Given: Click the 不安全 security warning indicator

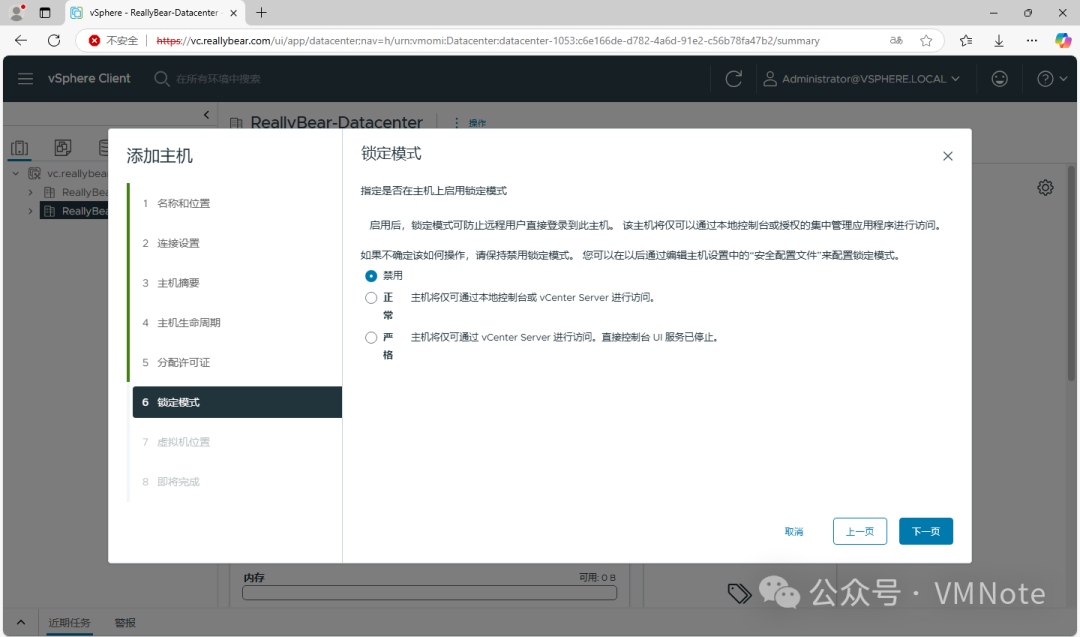Looking at the screenshot, I should click(114, 41).
